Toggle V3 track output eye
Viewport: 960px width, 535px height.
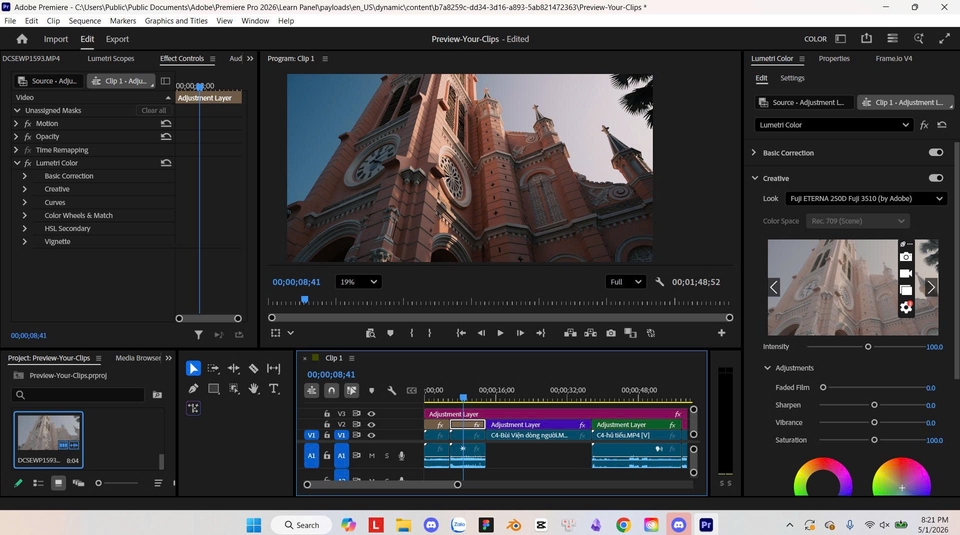tap(371, 414)
